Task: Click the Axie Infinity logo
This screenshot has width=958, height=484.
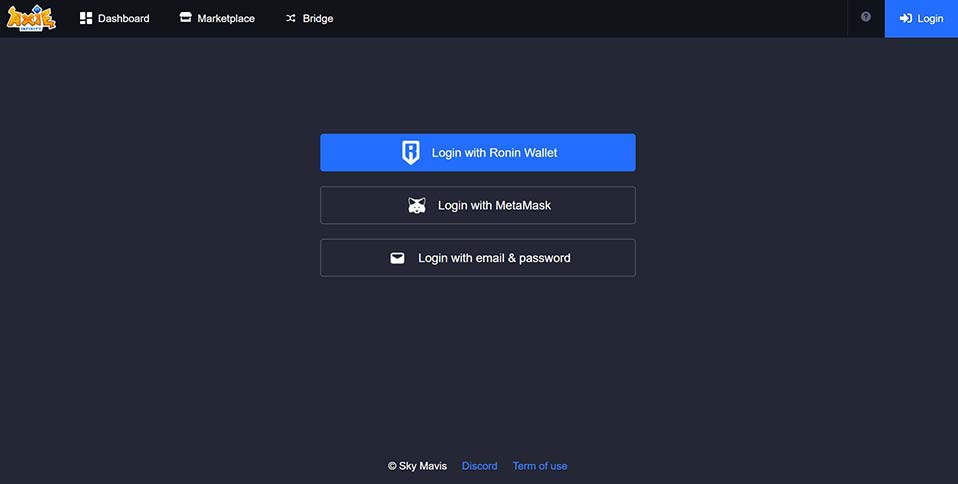Action: tap(31, 18)
